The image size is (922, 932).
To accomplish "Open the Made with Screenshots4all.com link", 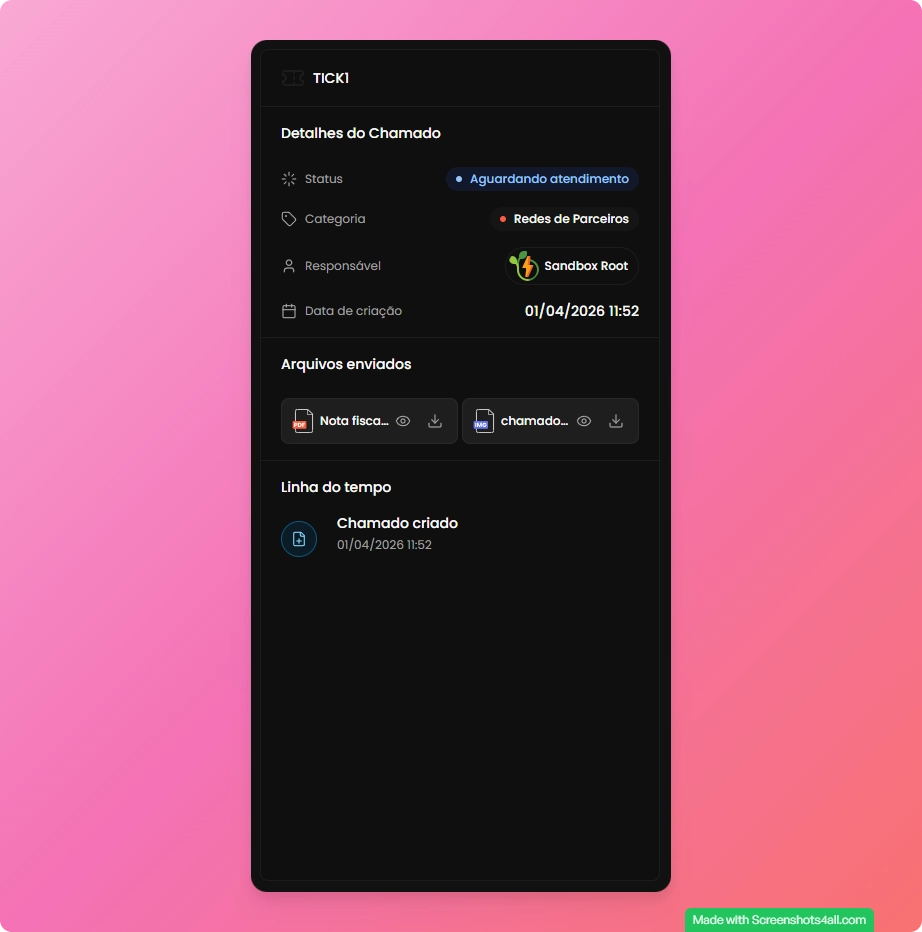I will pos(779,920).
